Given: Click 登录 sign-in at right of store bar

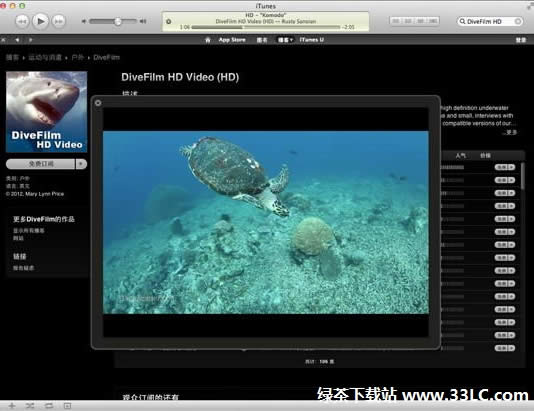Looking at the screenshot, I should click(x=521, y=40).
